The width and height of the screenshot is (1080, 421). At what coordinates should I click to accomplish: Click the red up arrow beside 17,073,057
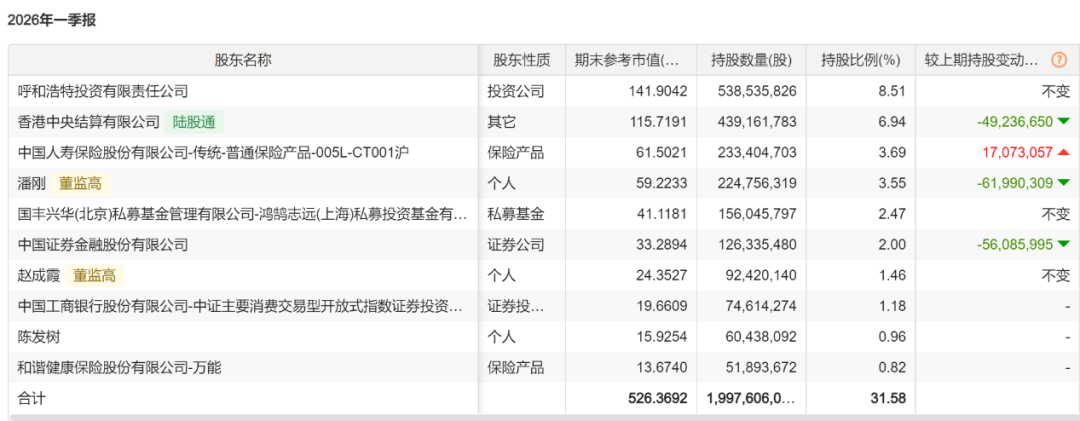1063,152
